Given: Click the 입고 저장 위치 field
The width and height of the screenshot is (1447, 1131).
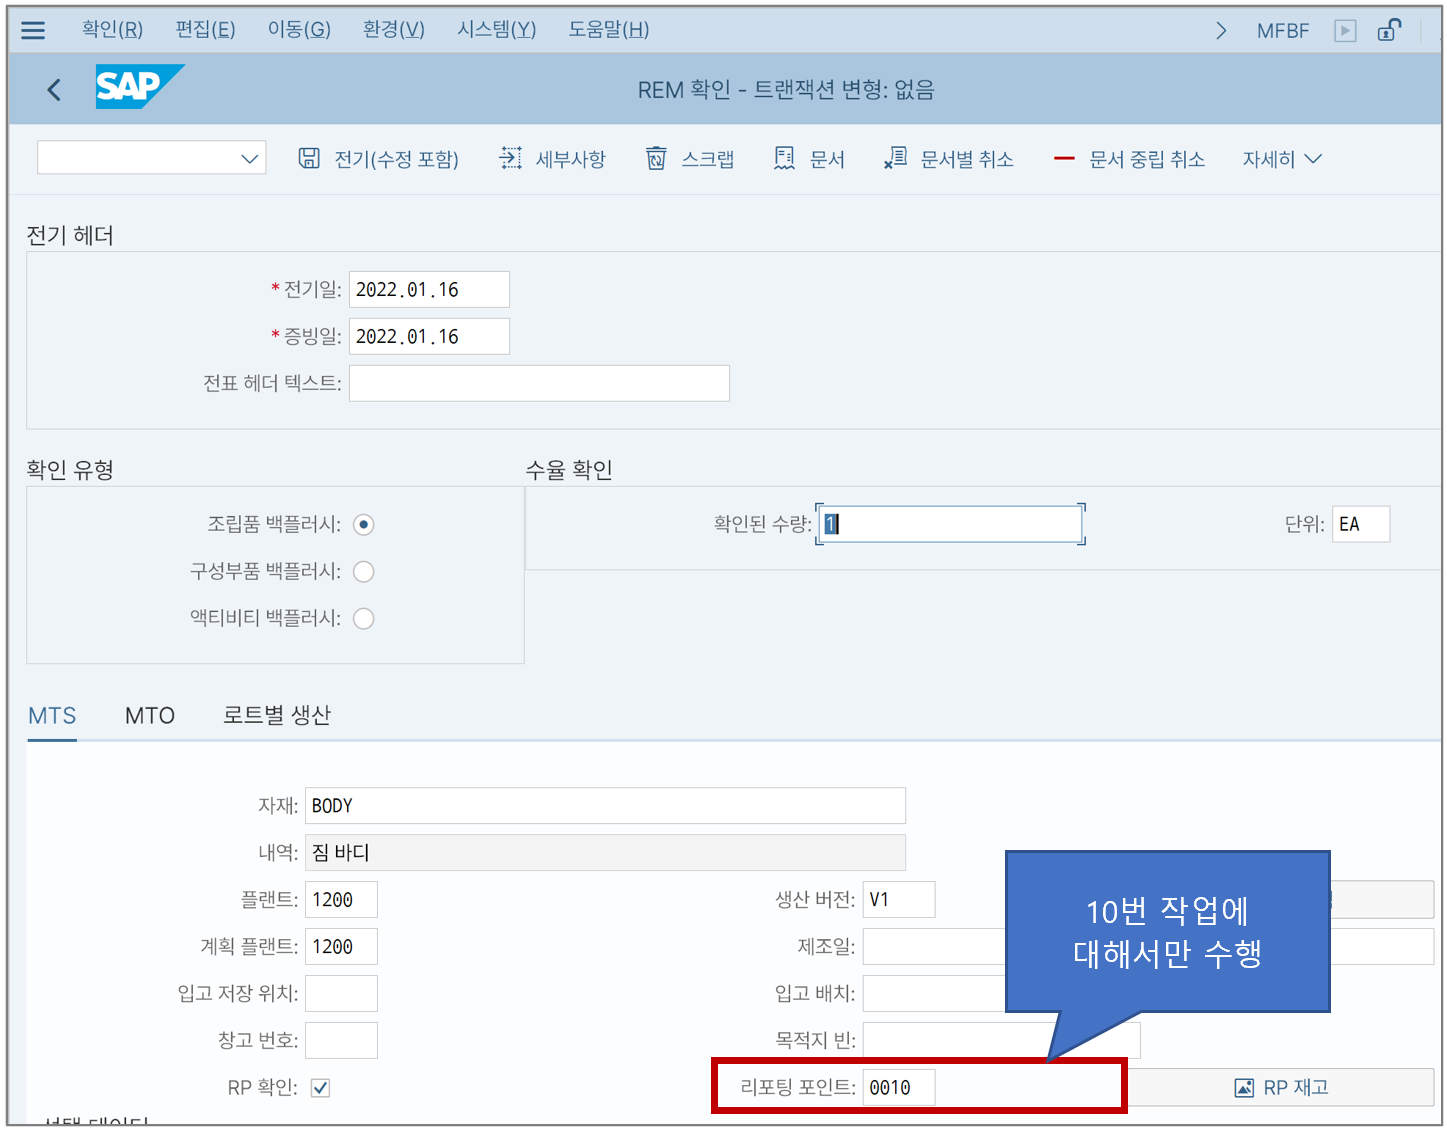Looking at the screenshot, I should pyautogui.click(x=341, y=993).
